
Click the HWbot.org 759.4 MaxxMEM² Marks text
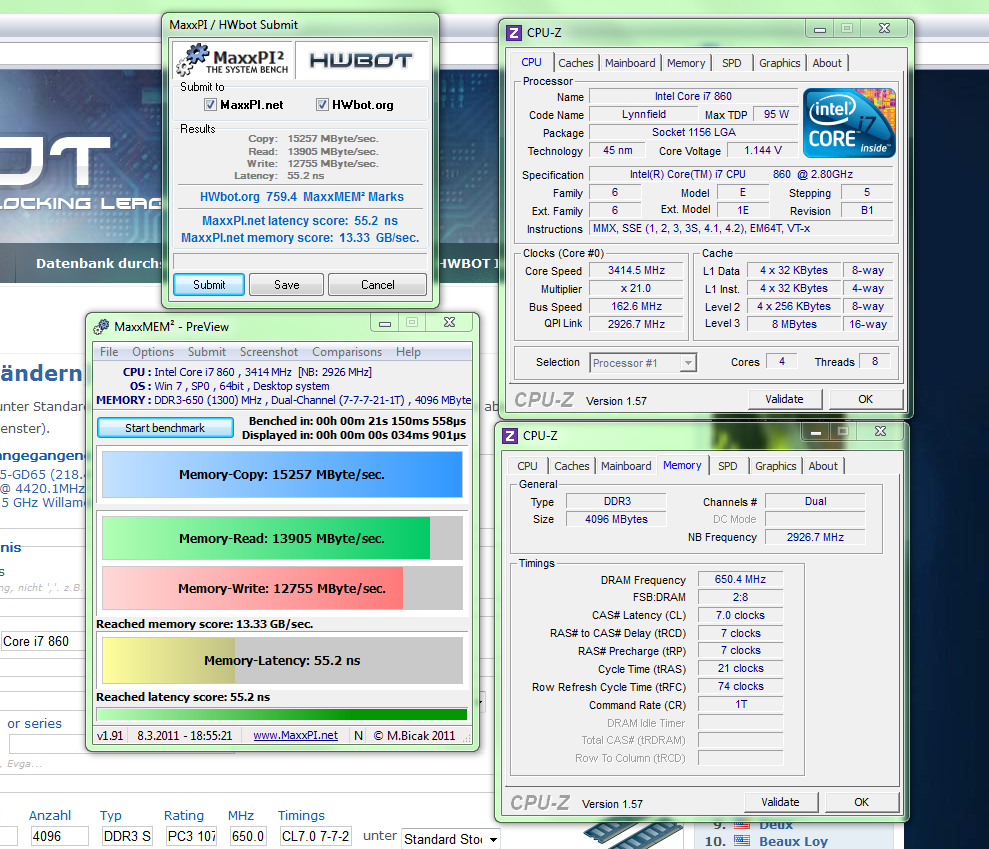[x=301, y=197]
